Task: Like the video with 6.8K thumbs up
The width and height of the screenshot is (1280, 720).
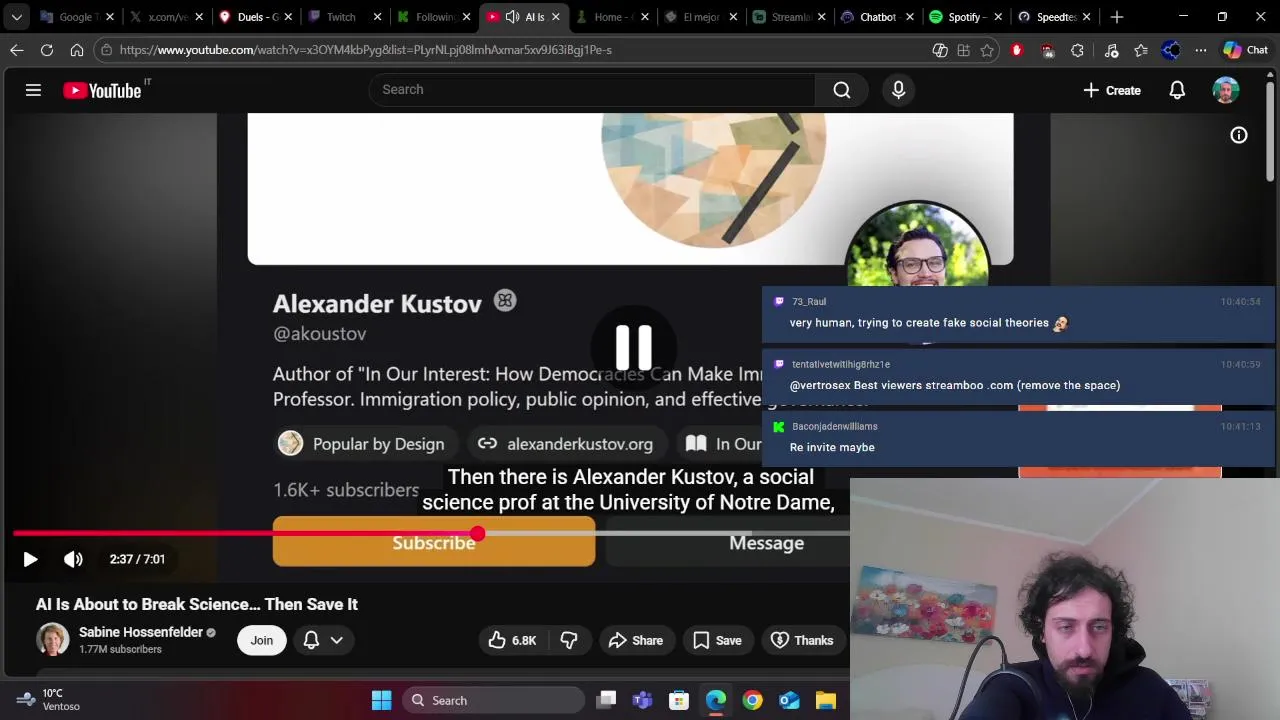Action: click(512, 640)
